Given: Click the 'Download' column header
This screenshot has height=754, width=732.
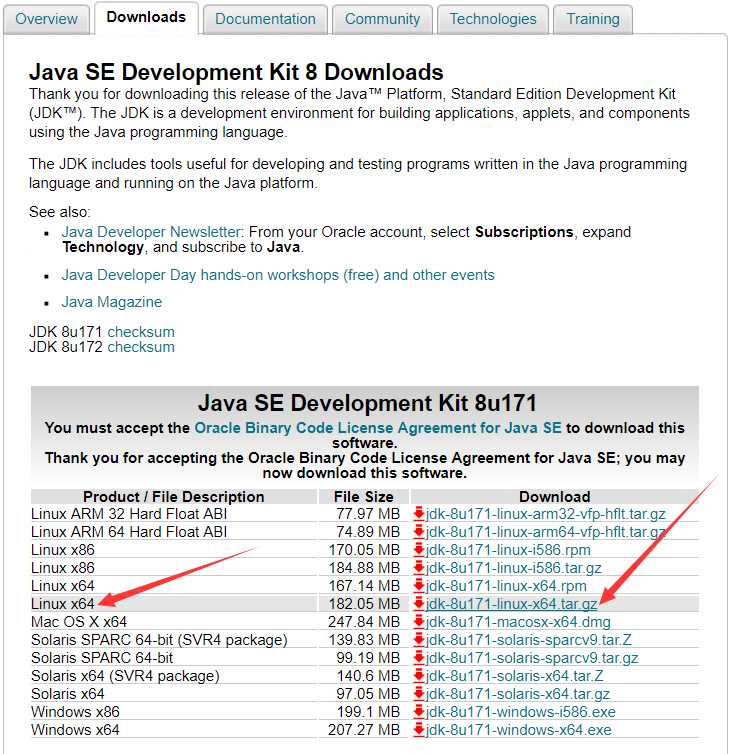Looking at the screenshot, I should pos(555,496).
